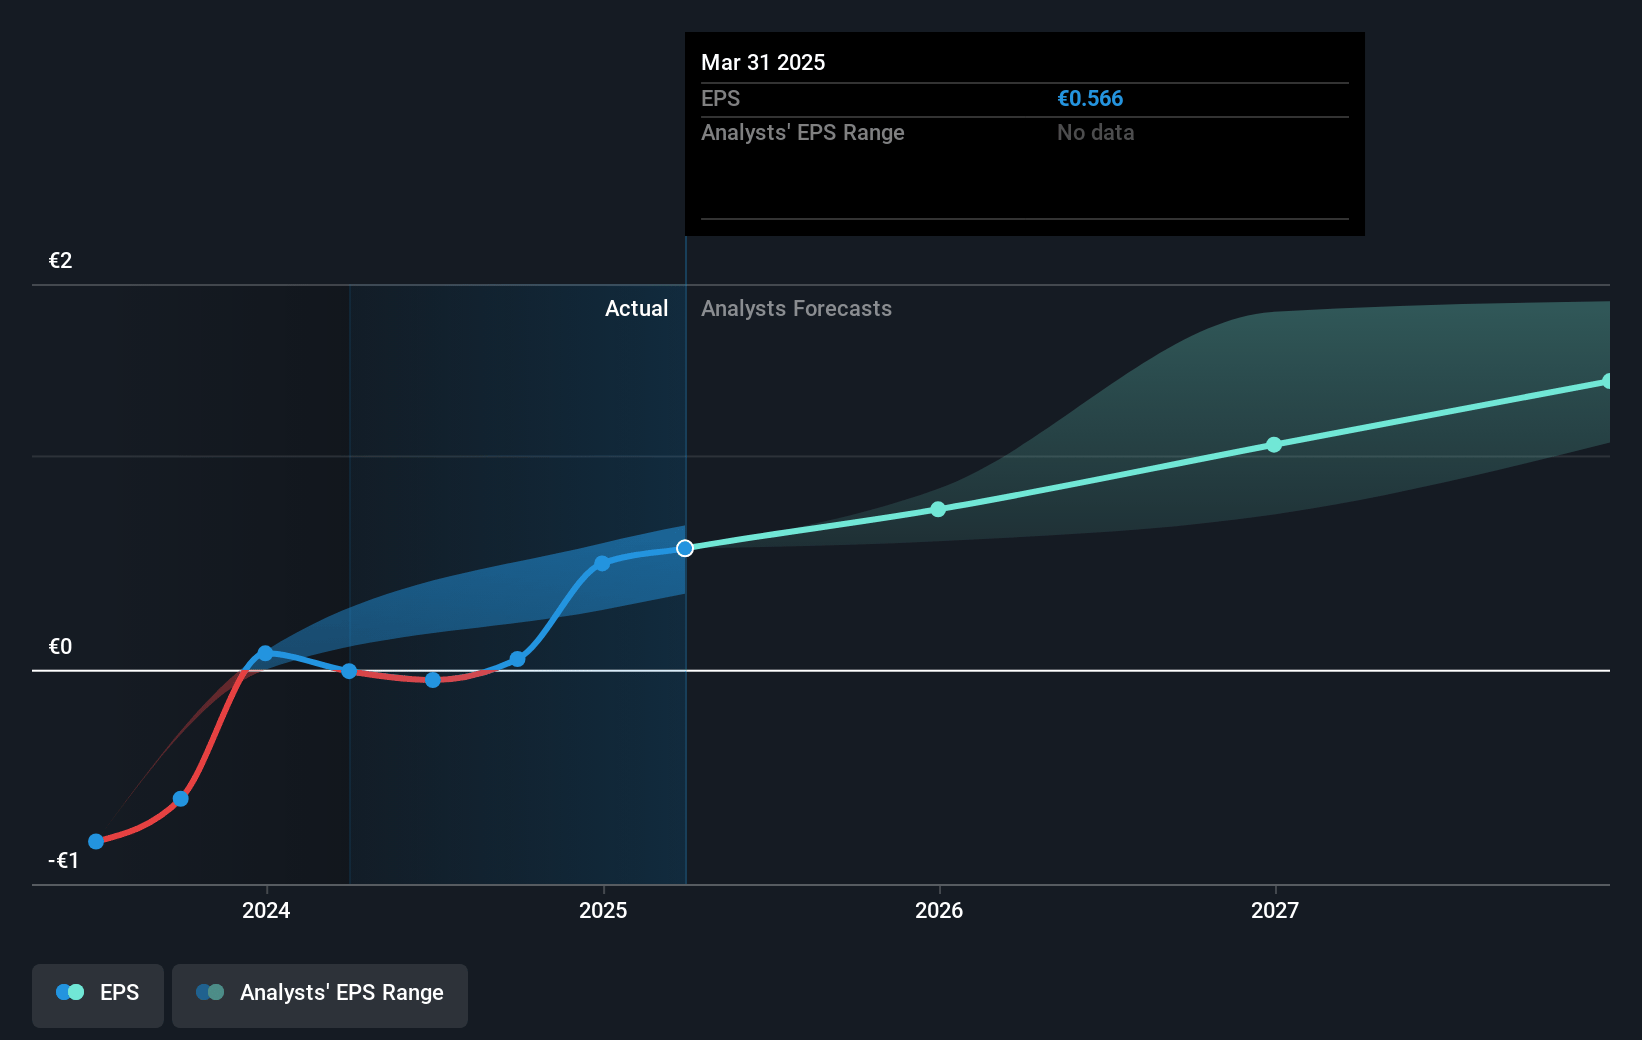Image resolution: width=1642 pixels, height=1040 pixels.
Task: Click the 2027 x-axis label
Action: (x=1275, y=910)
